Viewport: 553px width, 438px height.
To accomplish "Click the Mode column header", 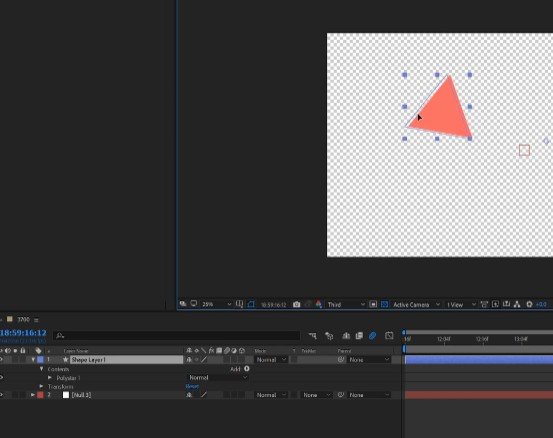I will (x=260, y=351).
